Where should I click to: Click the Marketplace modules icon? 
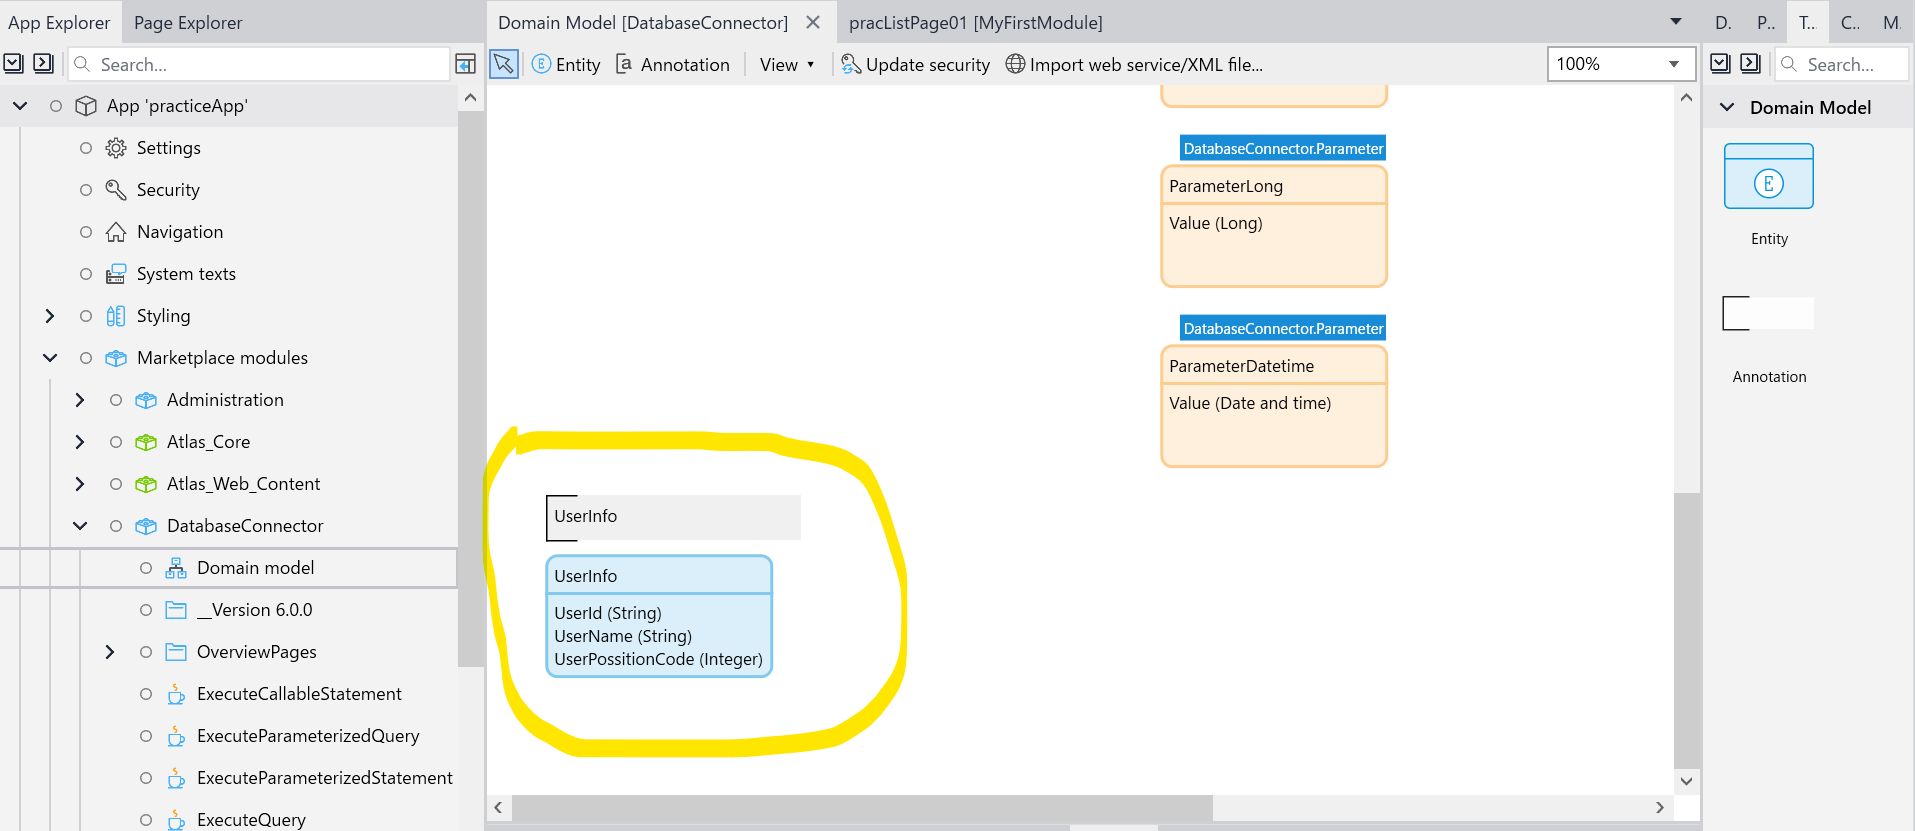pyautogui.click(x=116, y=358)
